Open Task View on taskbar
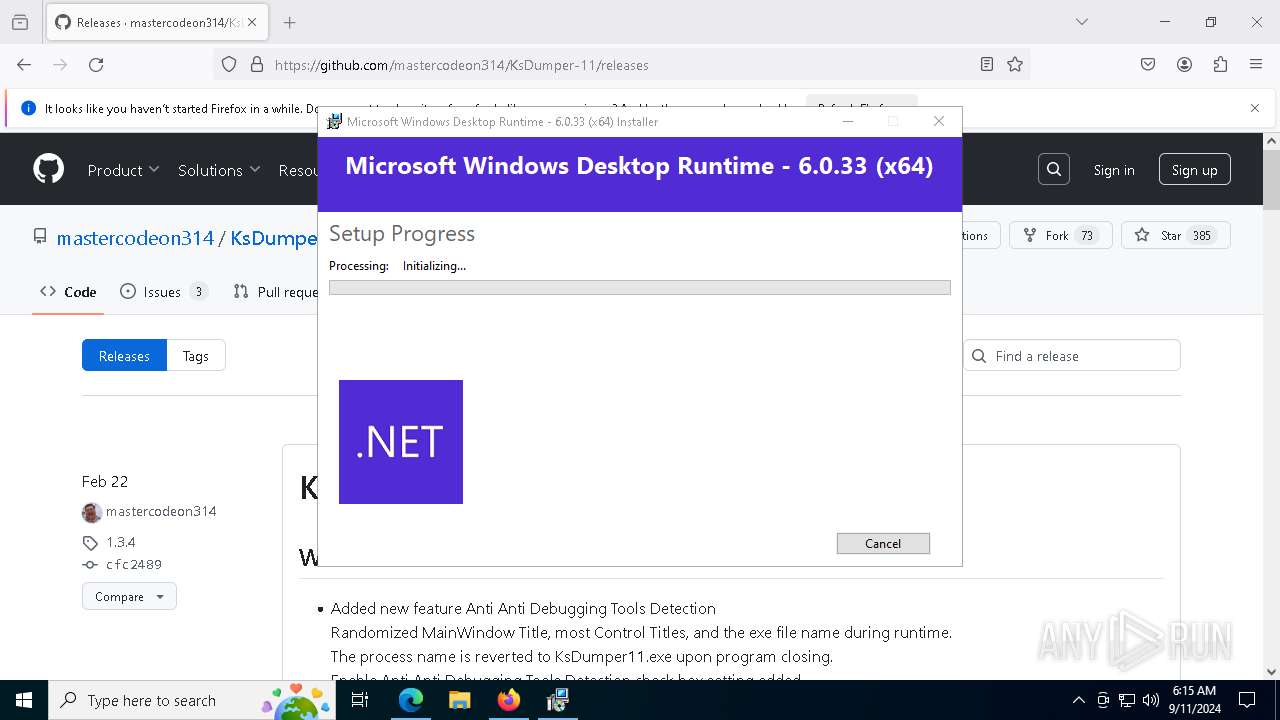1280x720 pixels. pyautogui.click(x=361, y=700)
